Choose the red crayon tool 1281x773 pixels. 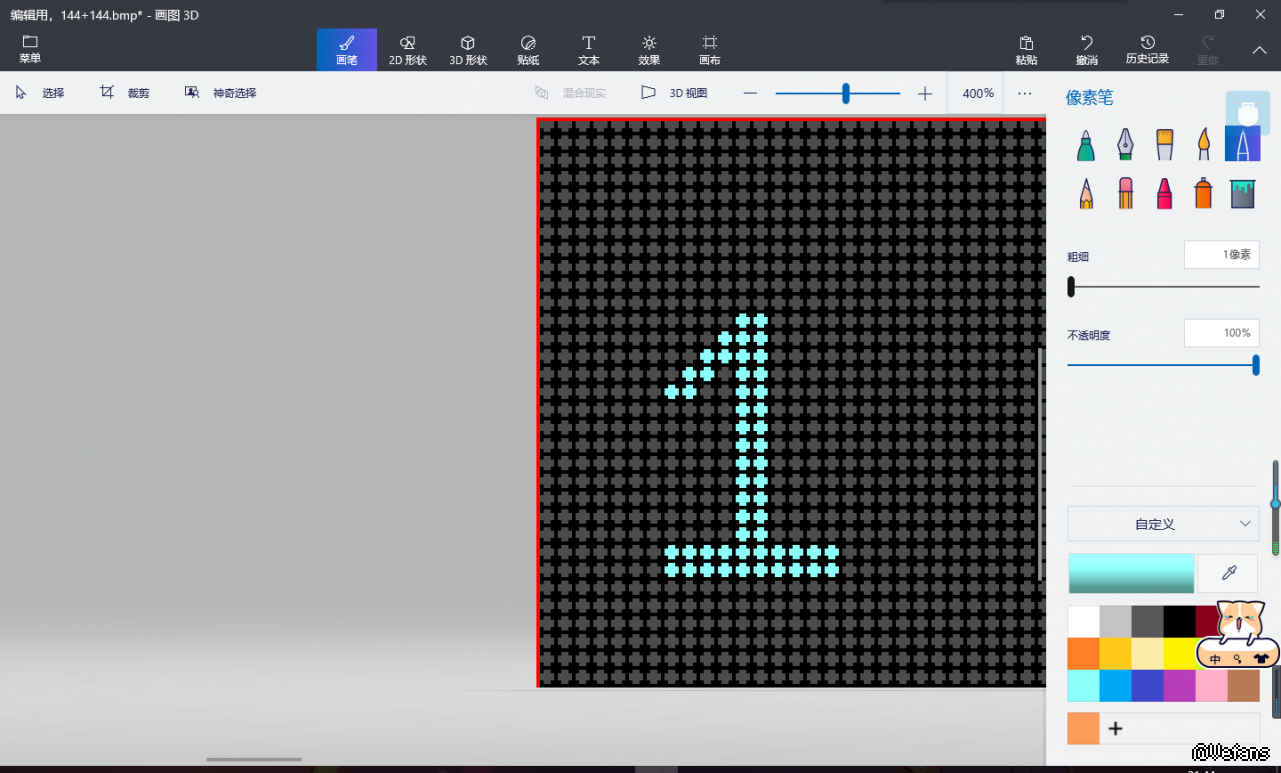[1164, 193]
